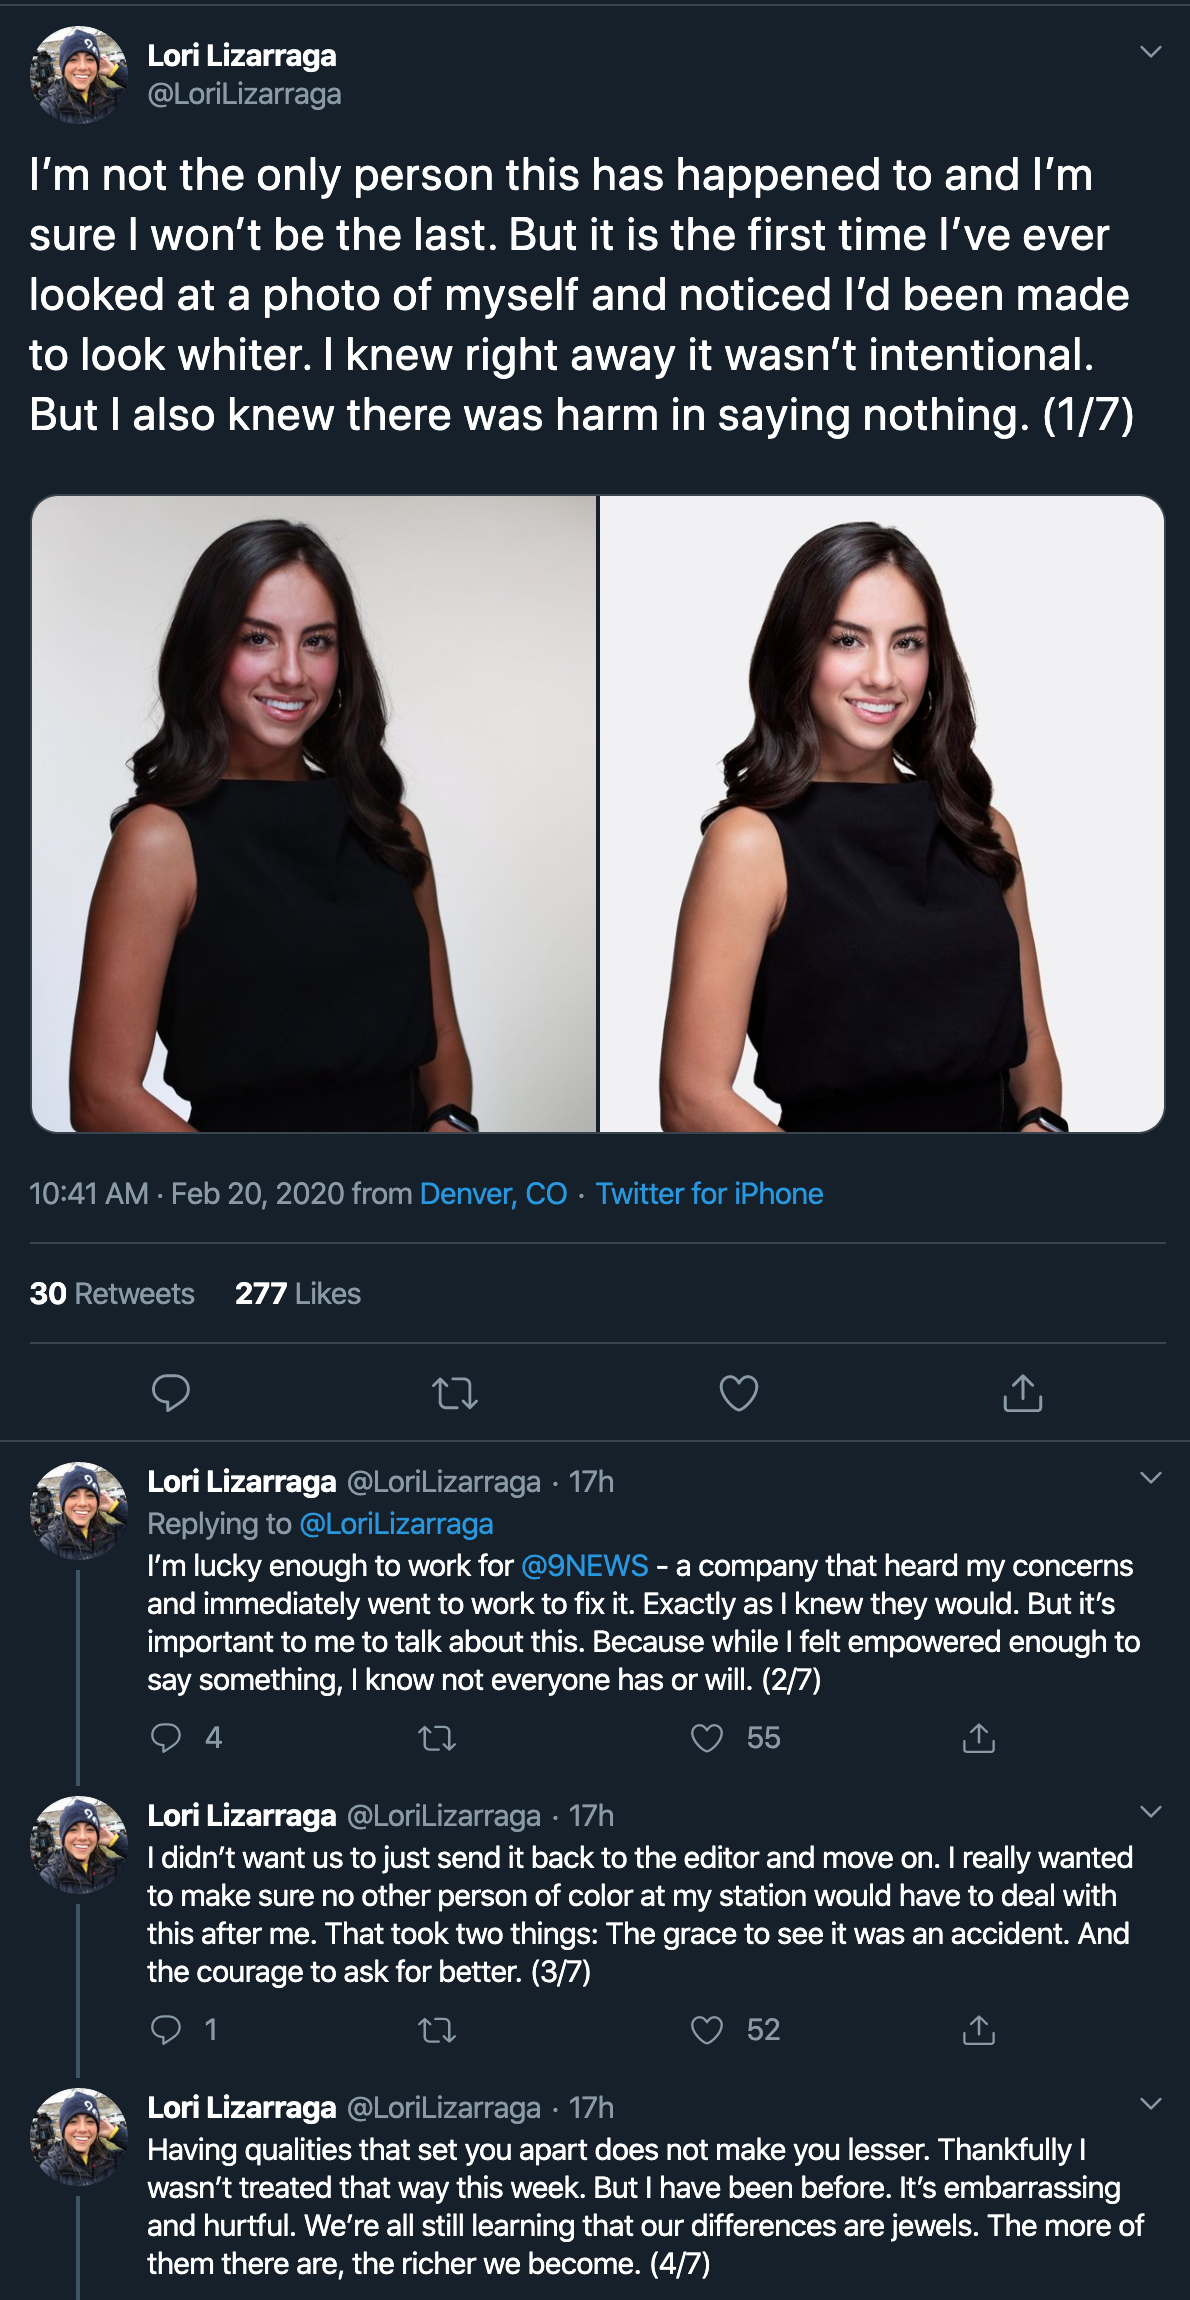Share the (2/7) tweet
Screen dimensions: 1190x2300
pyautogui.click(x=979, y=1739)
